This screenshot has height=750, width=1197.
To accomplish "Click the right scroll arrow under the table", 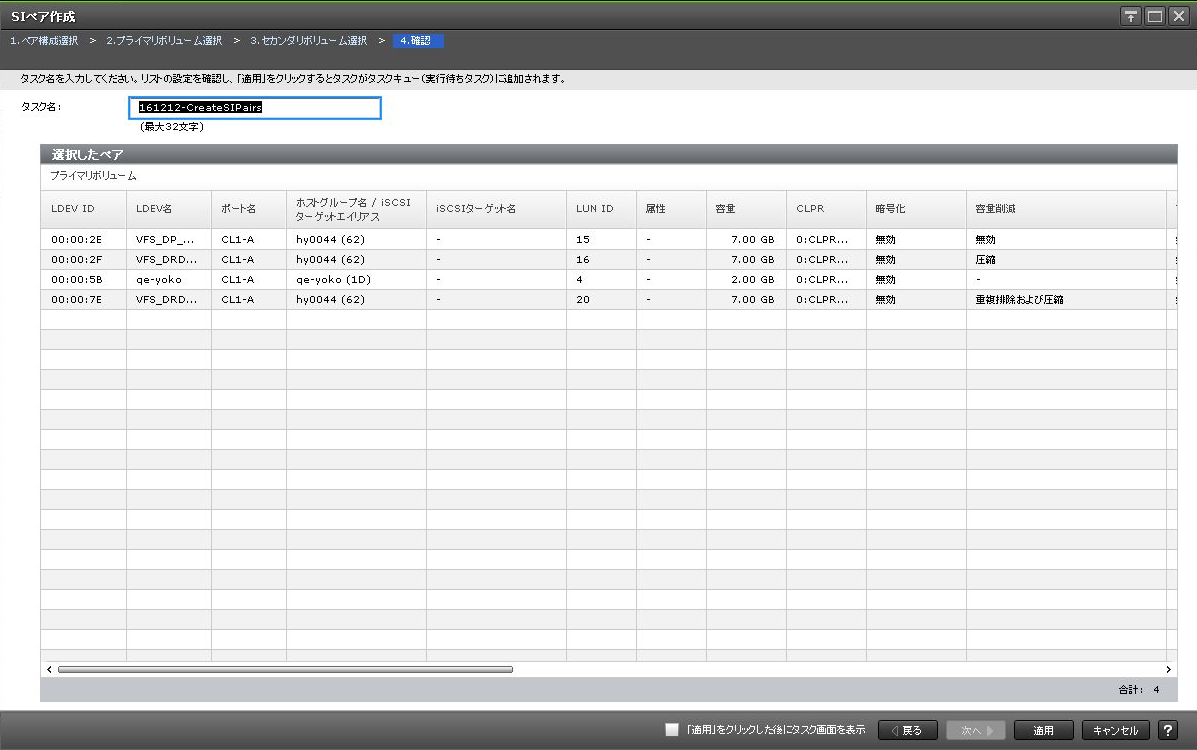I will [1168, 669].
